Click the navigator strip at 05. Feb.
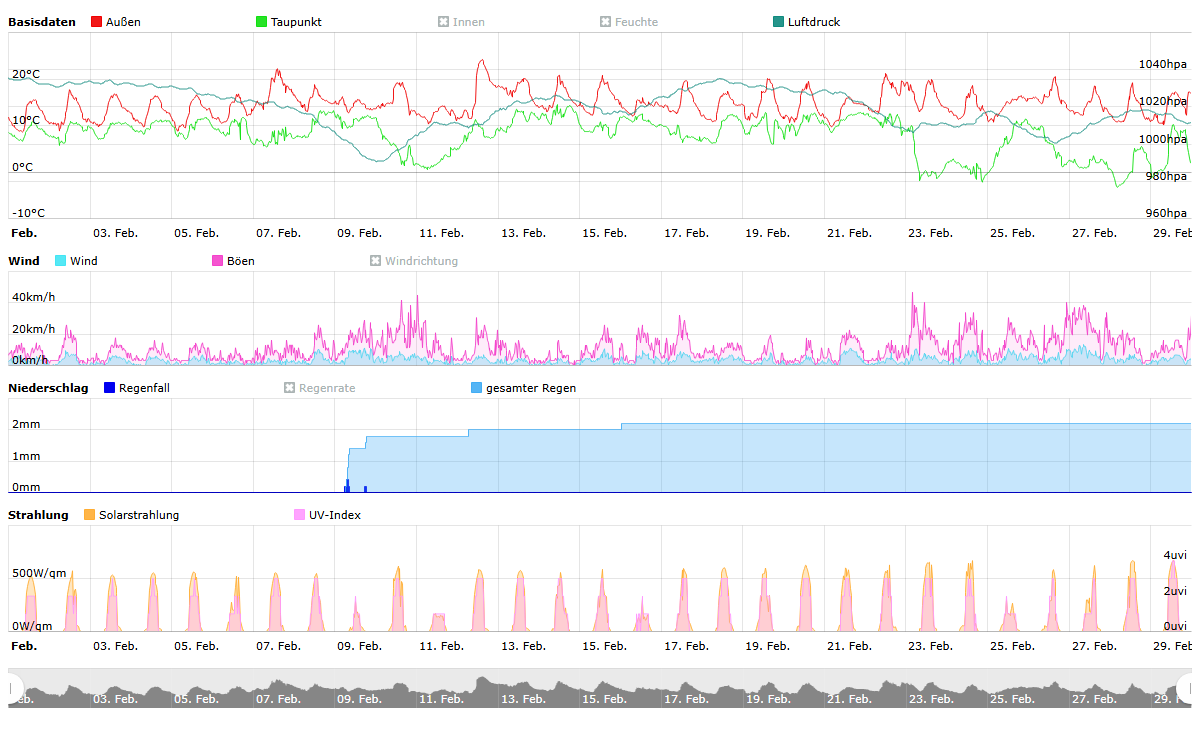1200x750 pixels. (196, 696)
